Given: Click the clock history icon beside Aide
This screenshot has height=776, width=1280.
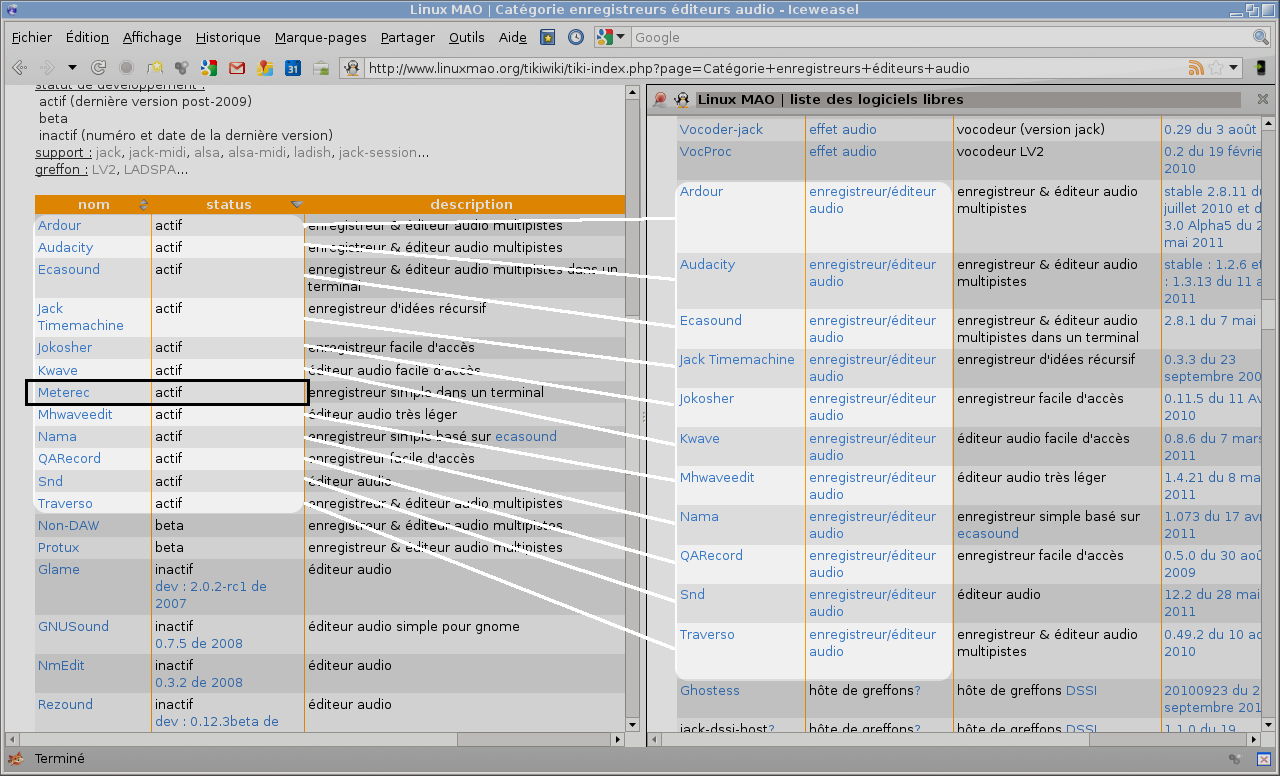Looking at the screenshot, I should point(576,37).
